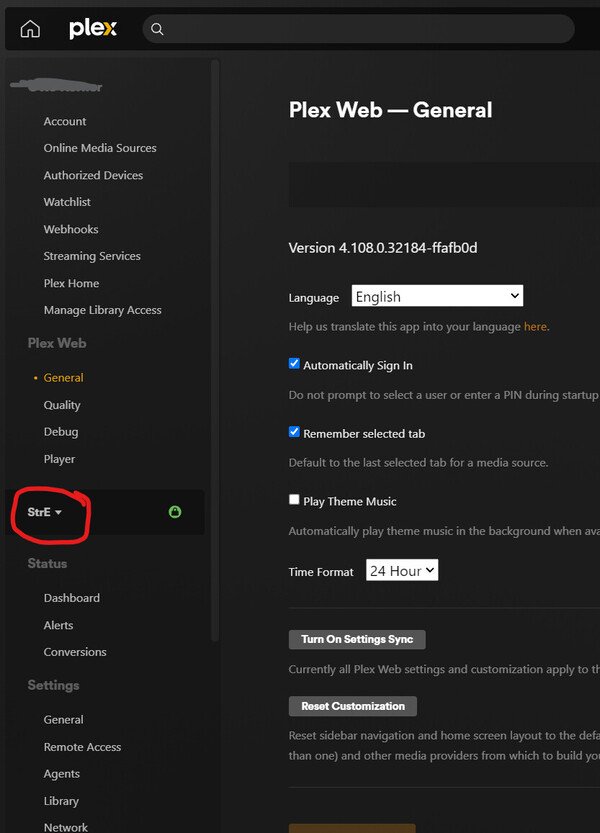Screen dimensions: 600x833
Task: Click the Status section heading
Action: tap(47, 564)
